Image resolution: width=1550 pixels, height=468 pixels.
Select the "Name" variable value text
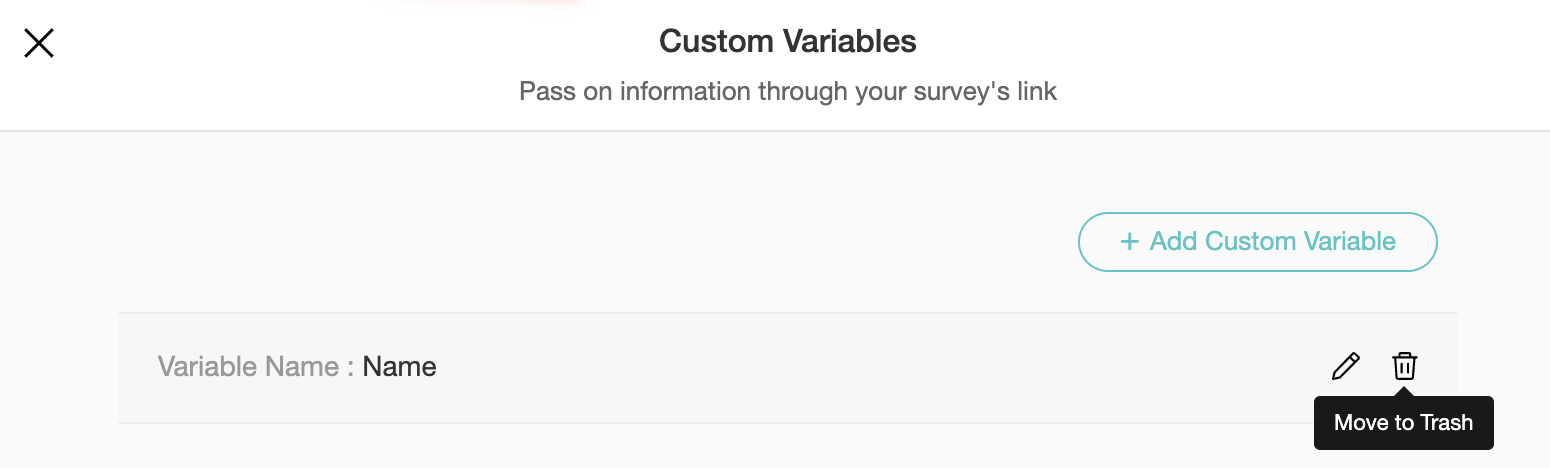click(x=399, y=367)
